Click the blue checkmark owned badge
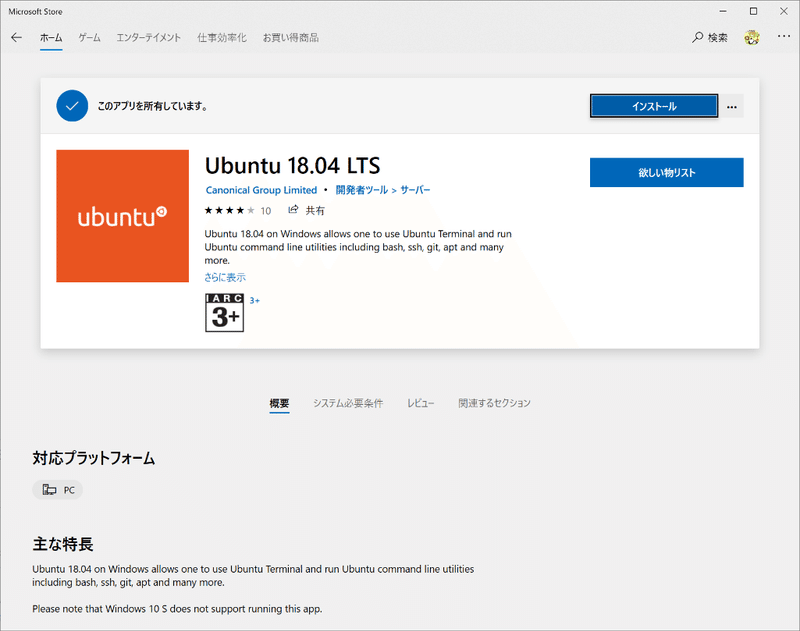This screenshot has width=800, height=631. 72,106
